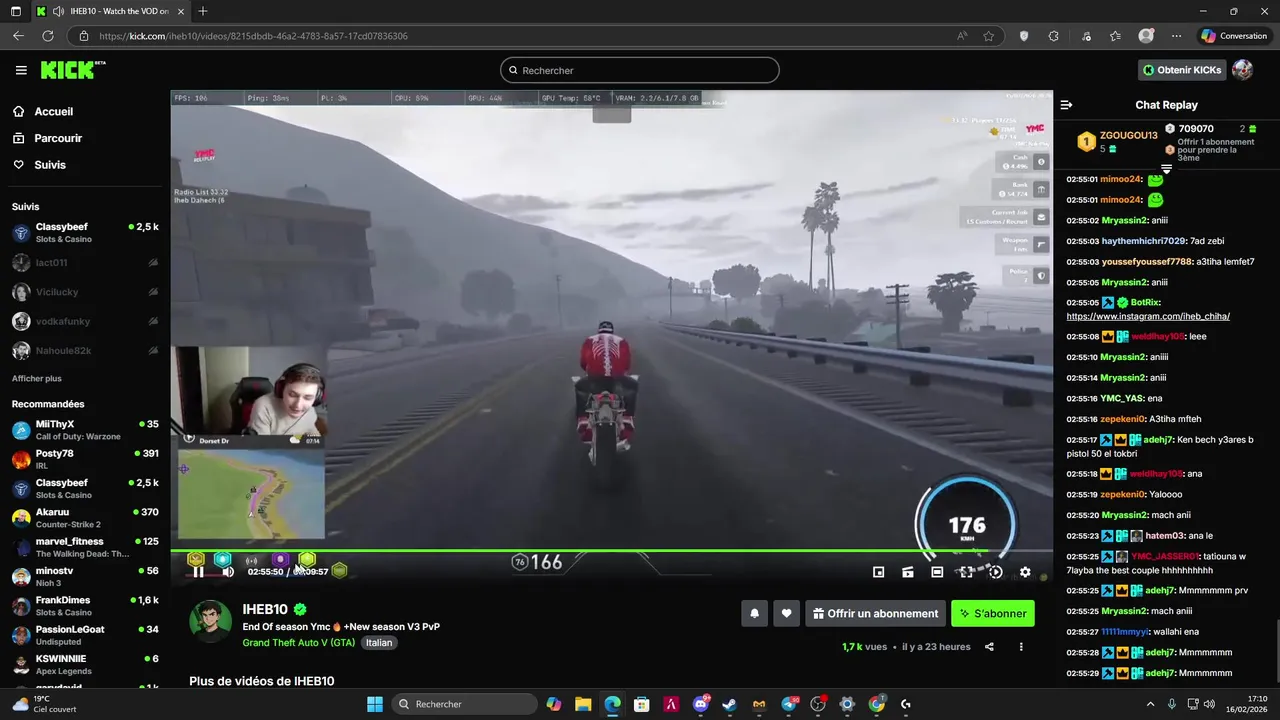Open the hamburger sidebar menu
The width and height of the screenshot is (1280, 720).
21,70
